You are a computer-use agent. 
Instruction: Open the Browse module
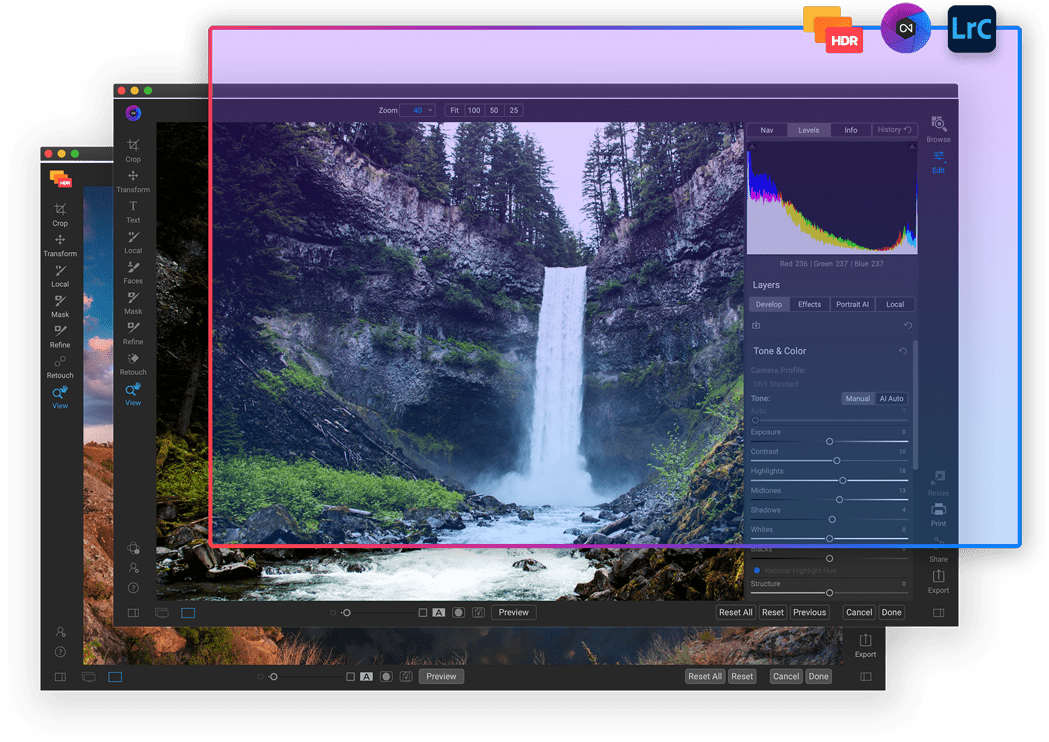pyautogui.click(x=939, y=130)
